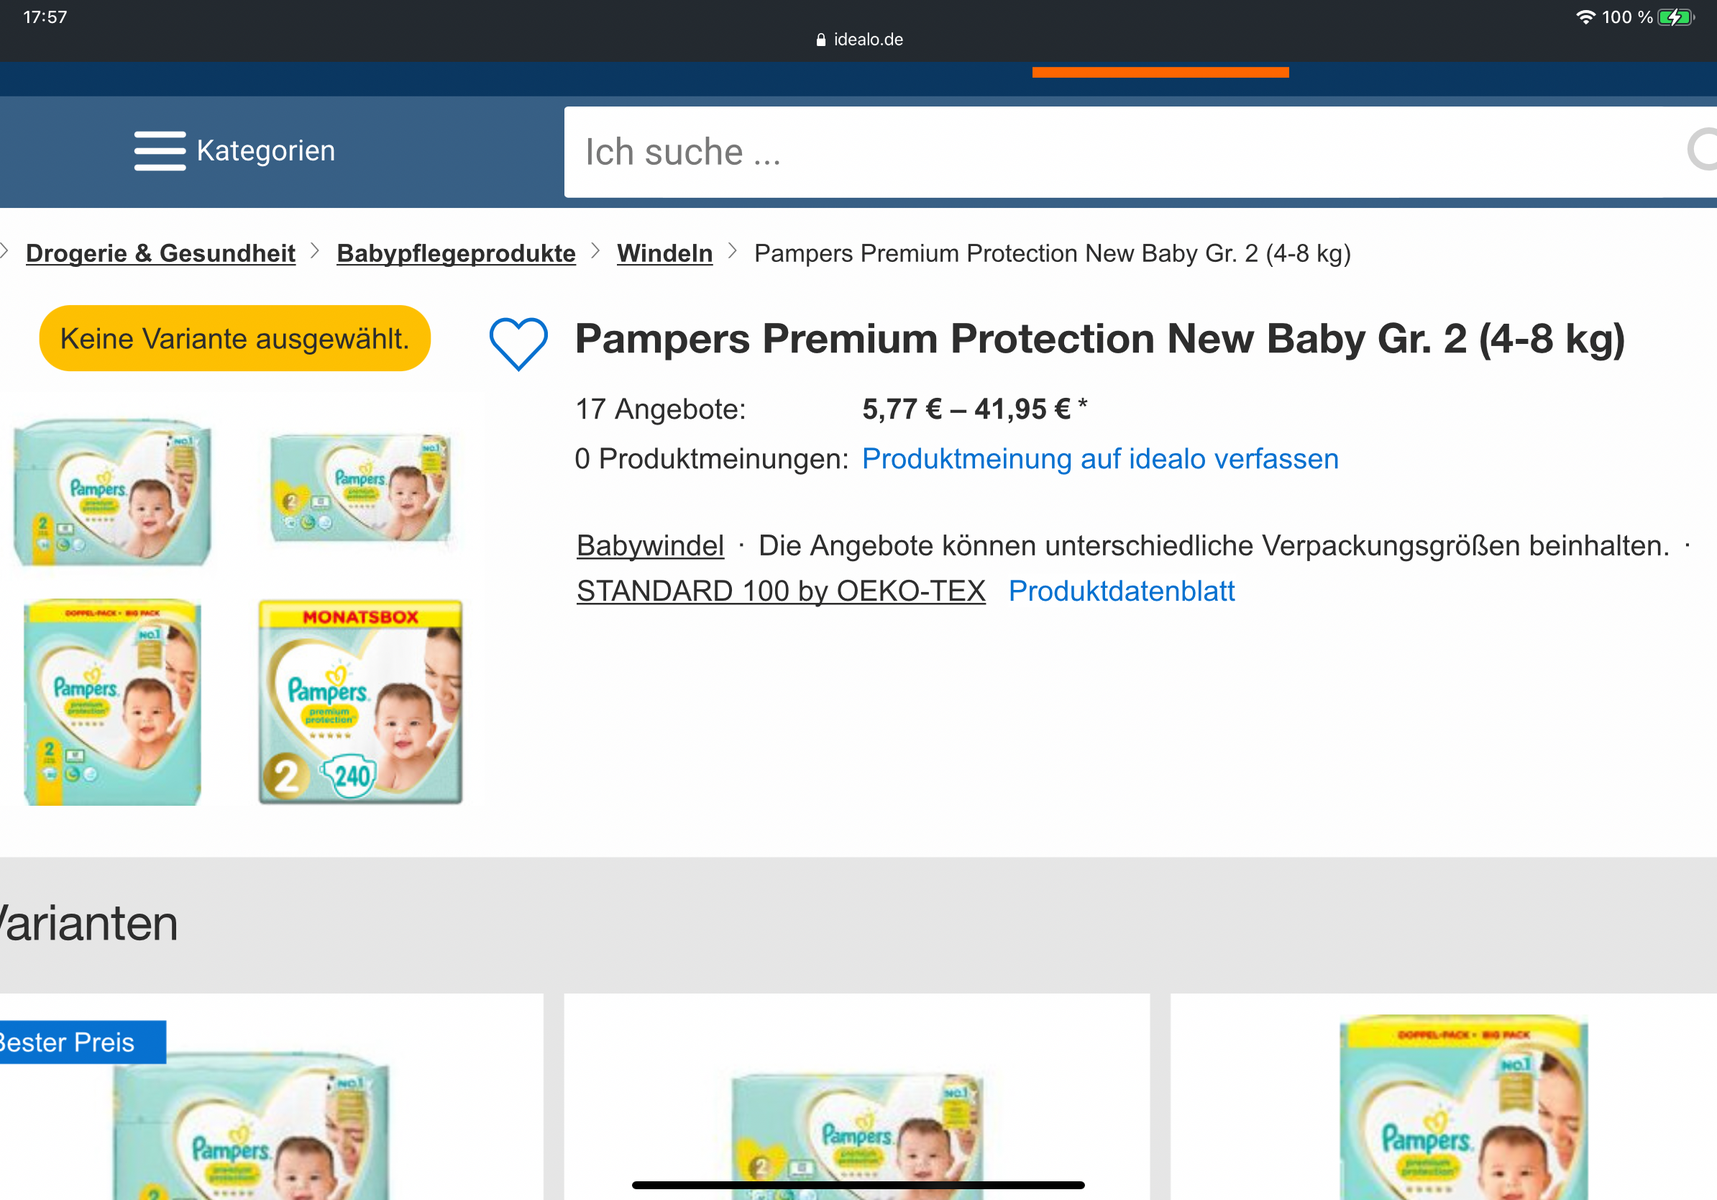
Task: Click 'Keine Variante ausgewählt.' yellow button
Action: [235, 339]
